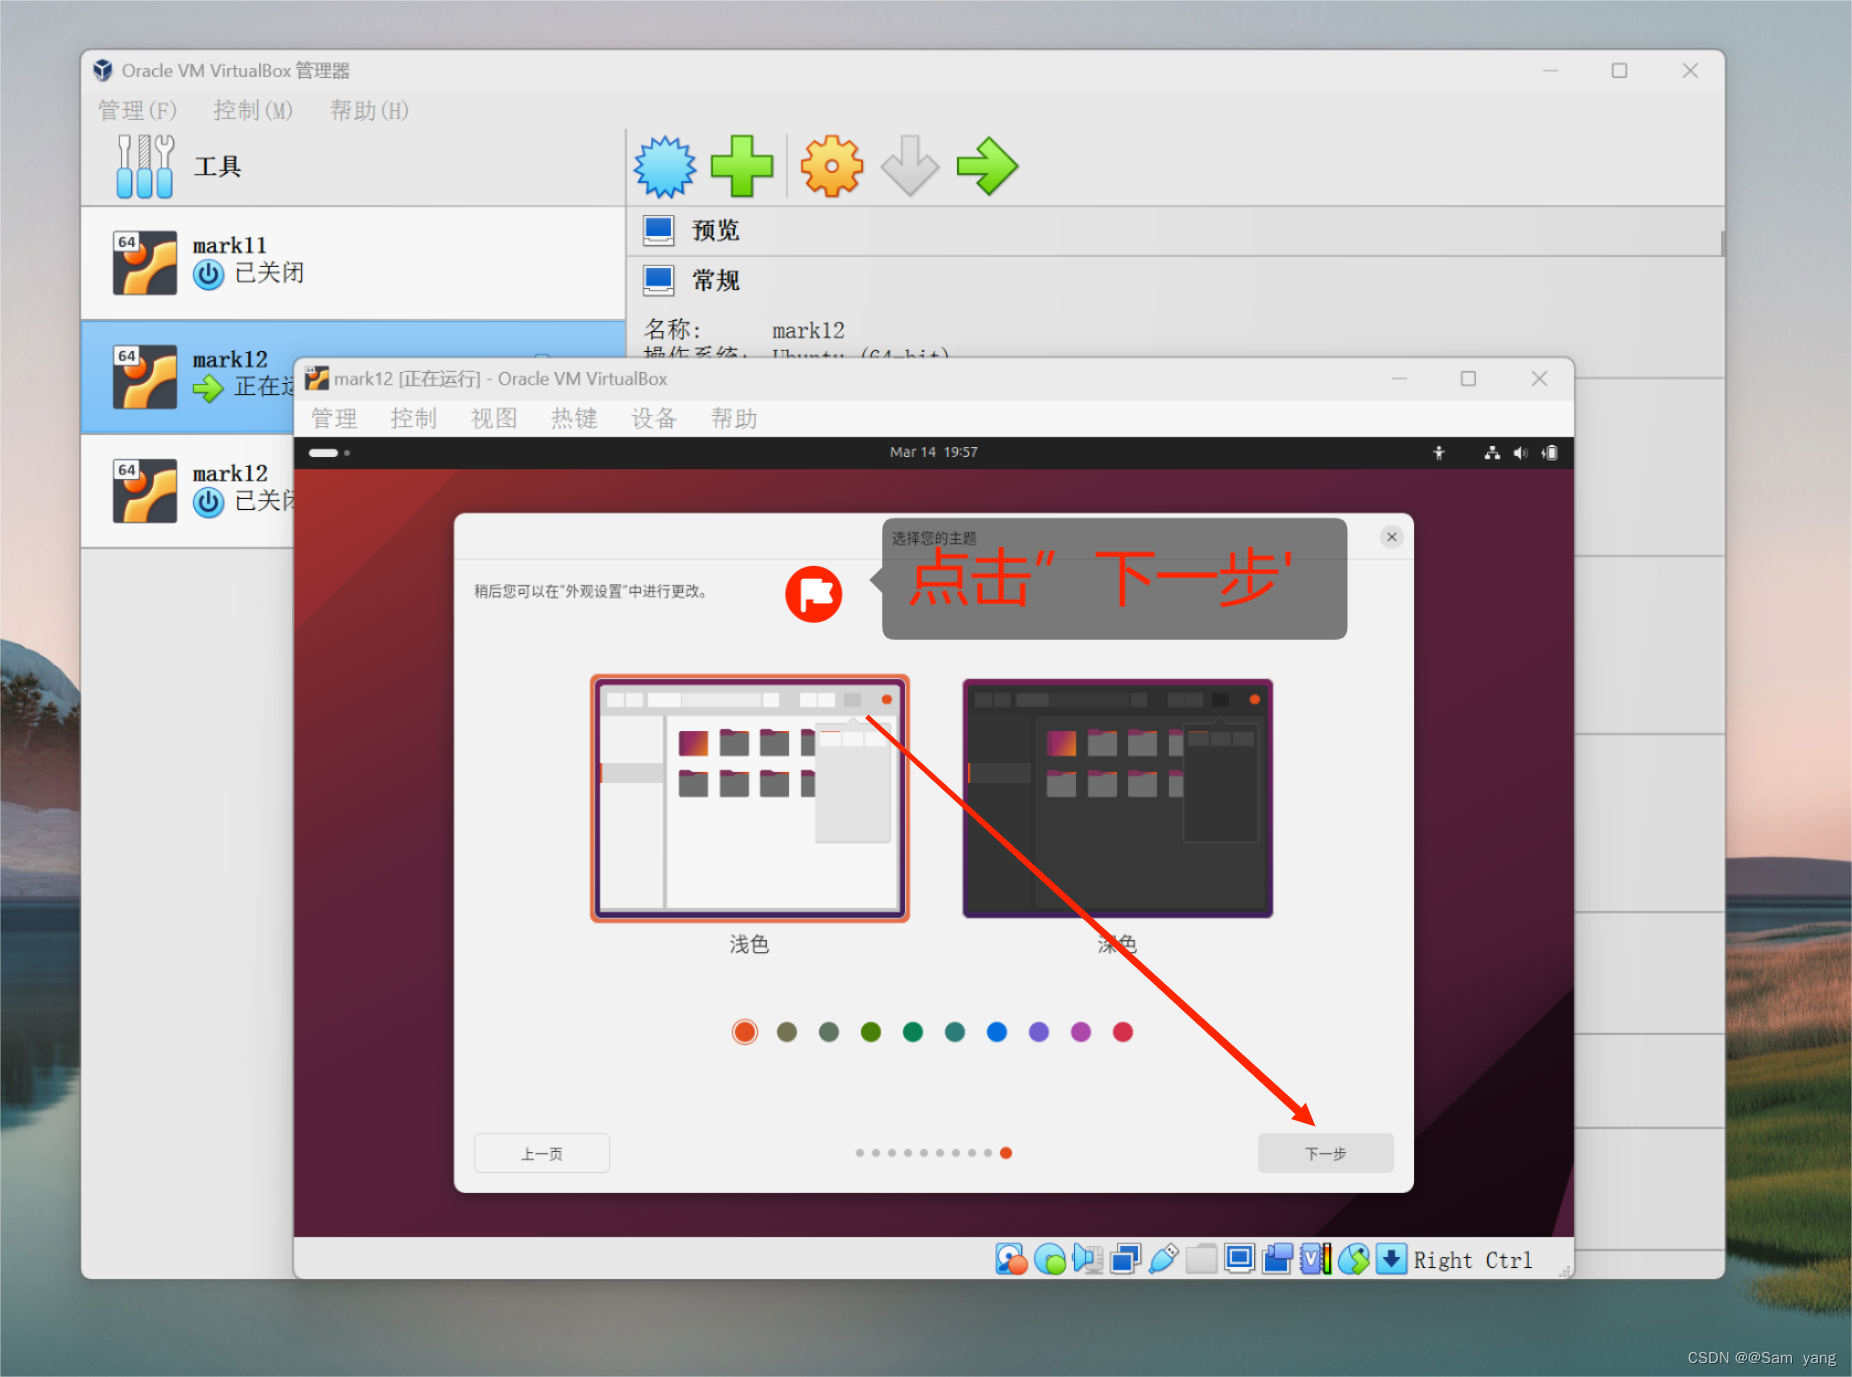The height and width of the screenshot is (1377, 1852).
Task: Click the network adapters status icon
Action: (1125, 1259)
